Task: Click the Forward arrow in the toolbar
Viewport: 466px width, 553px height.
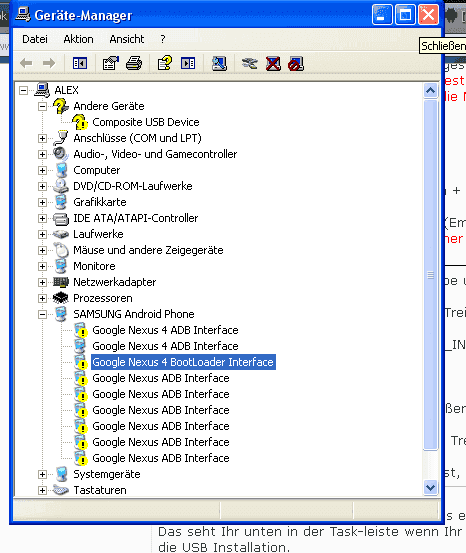Action: coord(49,63)
